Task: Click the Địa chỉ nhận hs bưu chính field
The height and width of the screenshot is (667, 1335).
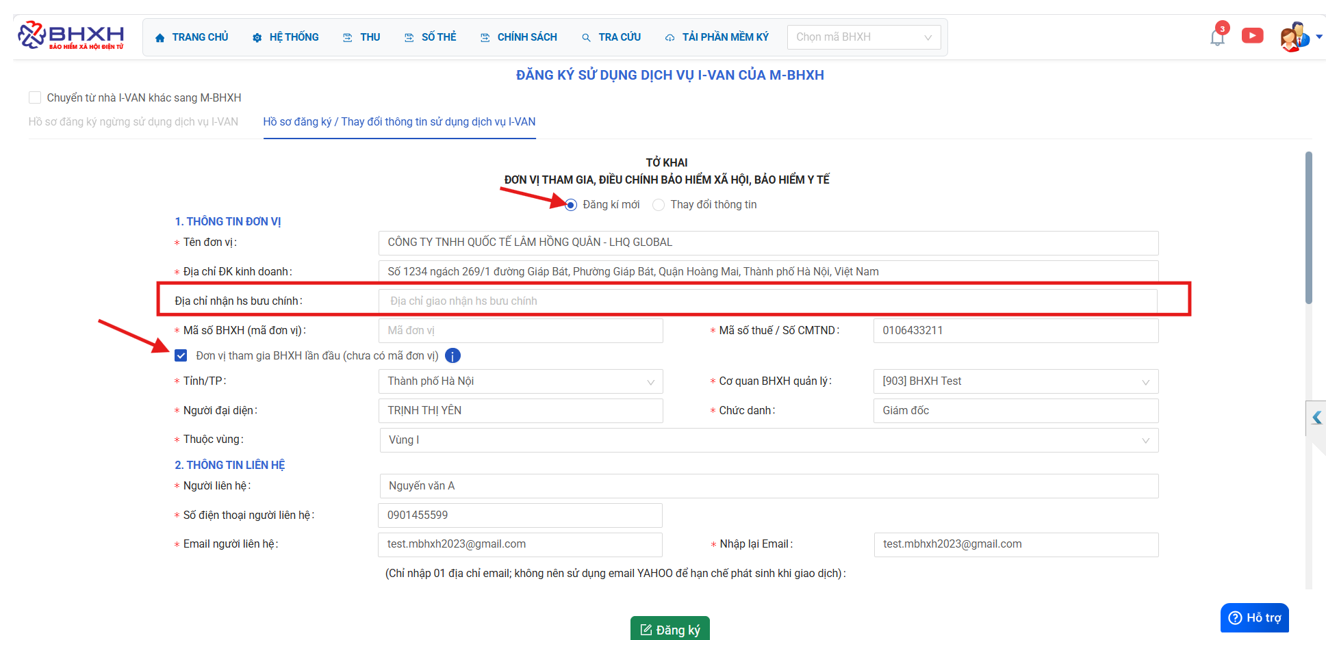Action: click(x=767, y=301)
